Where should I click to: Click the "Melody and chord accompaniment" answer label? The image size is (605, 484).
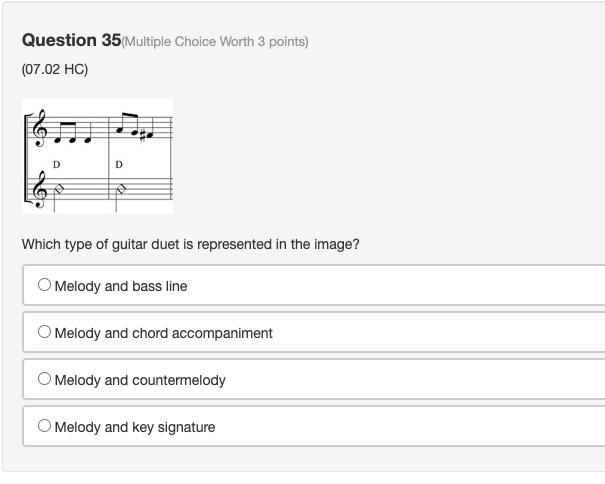tap(164, 333)
